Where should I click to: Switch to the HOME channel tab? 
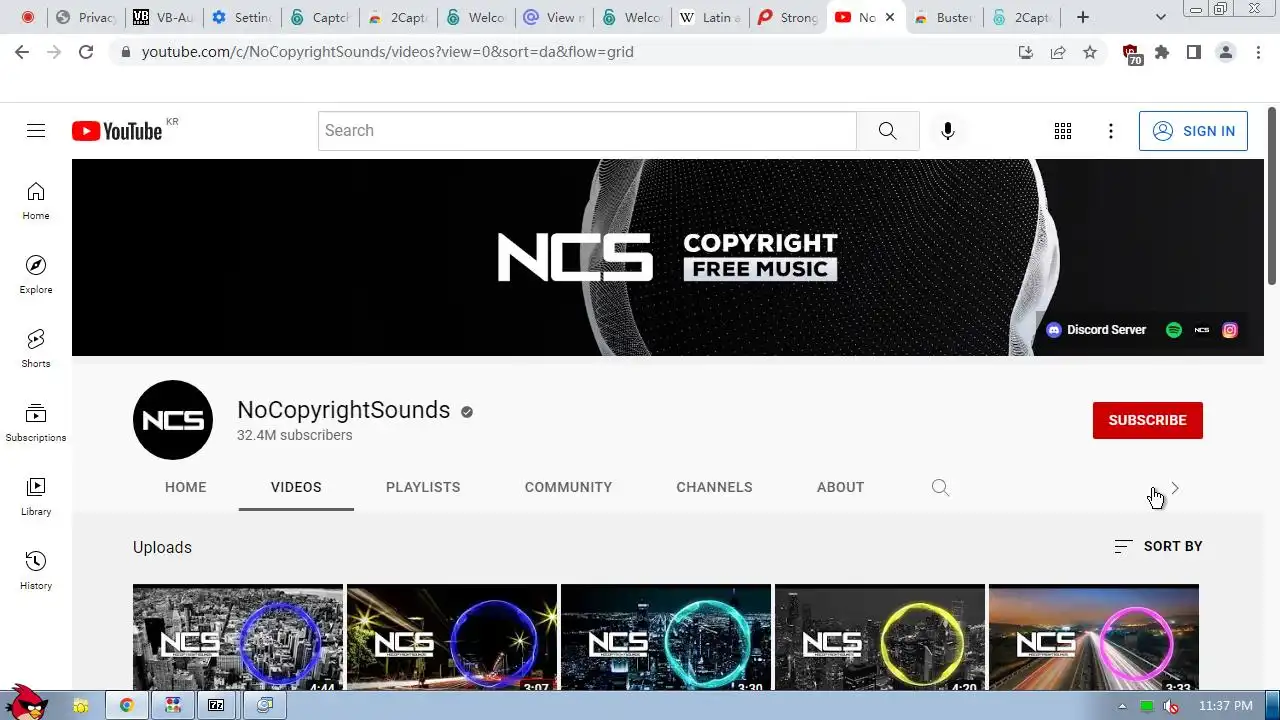[186, 487]
